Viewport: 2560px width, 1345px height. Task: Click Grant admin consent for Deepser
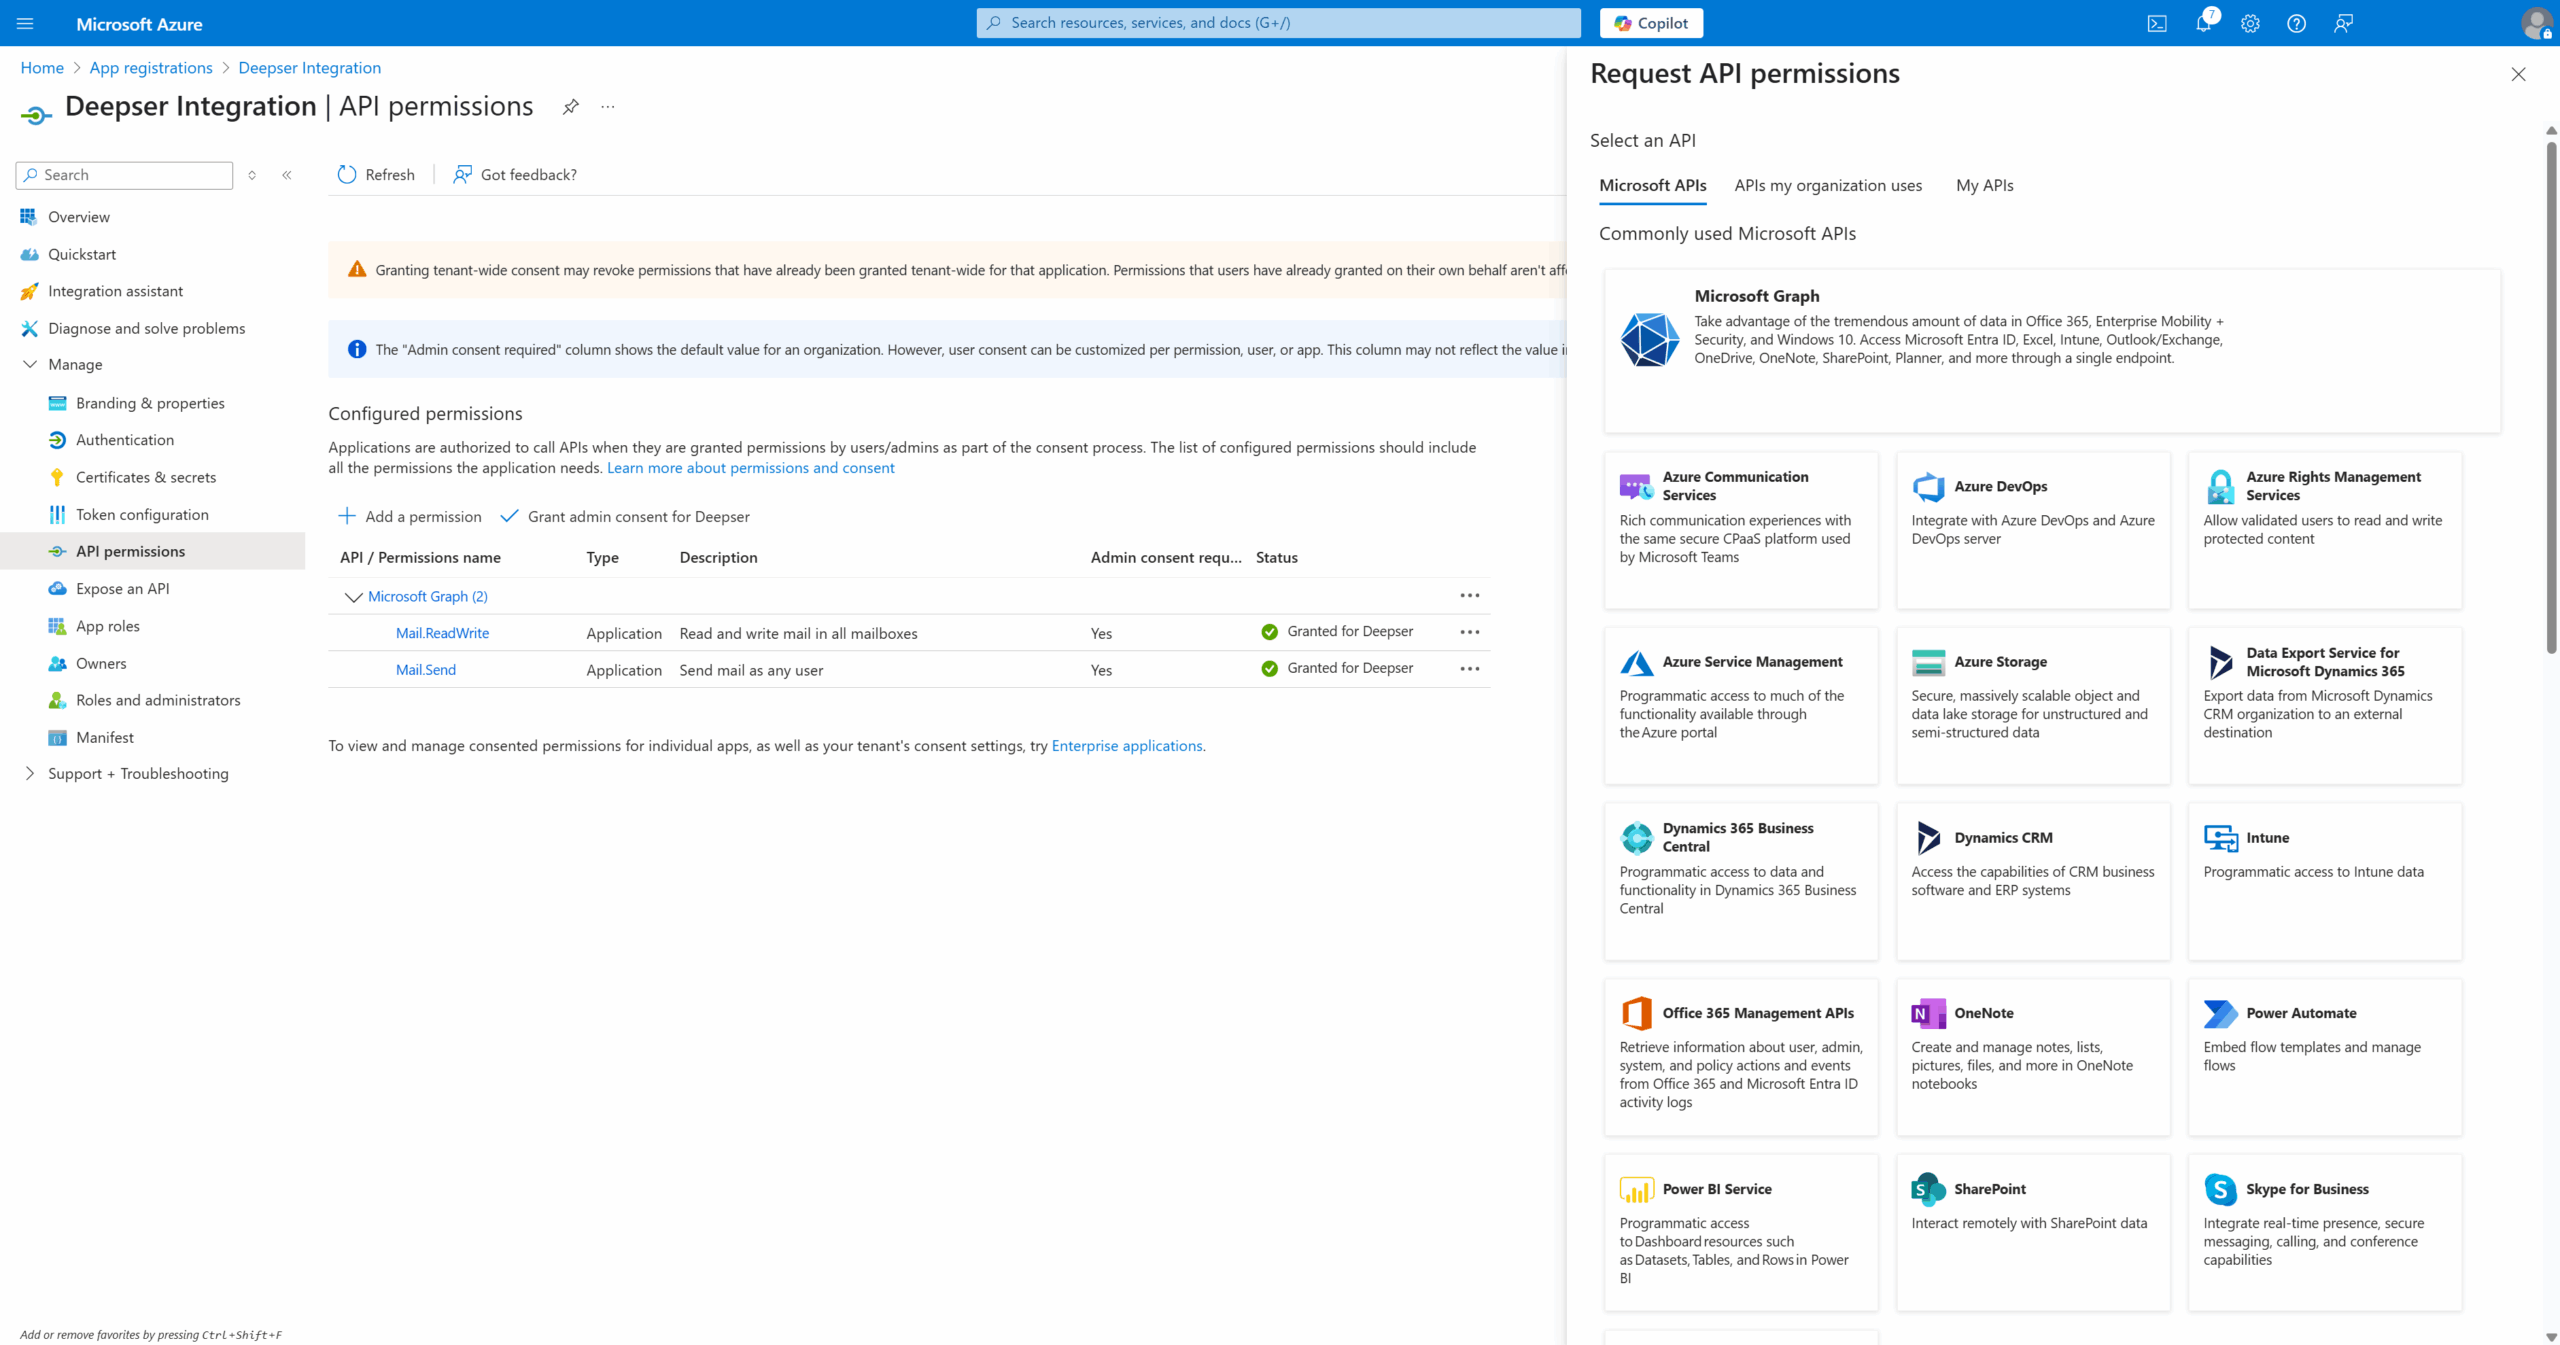click(x=625, y=517)
